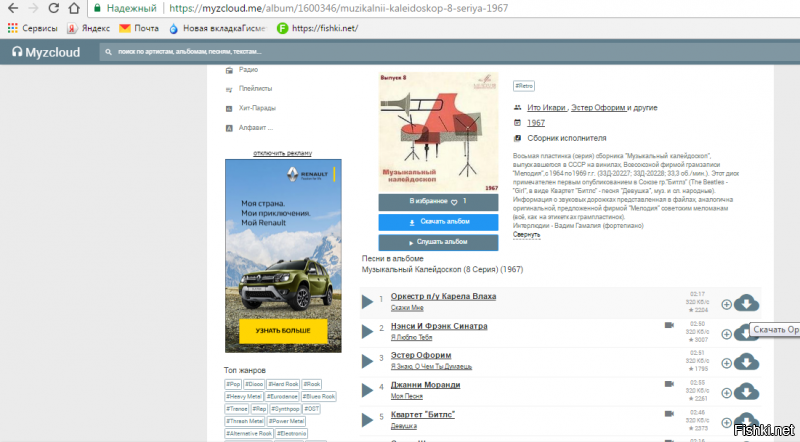The width and height of the screenshot is (800, 442).
Task: Open the Новая вкладка bookmark
Action: click(x=217, y=28)
